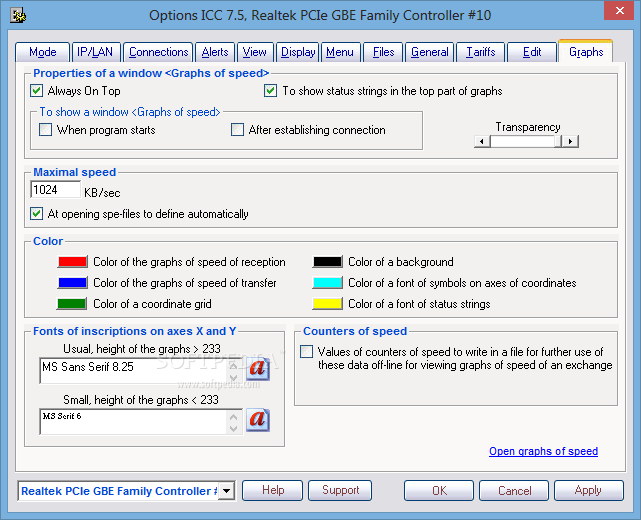Go to the Display tab
The width and height of the screenshot is (641, 520).
[x=298, y=52]
